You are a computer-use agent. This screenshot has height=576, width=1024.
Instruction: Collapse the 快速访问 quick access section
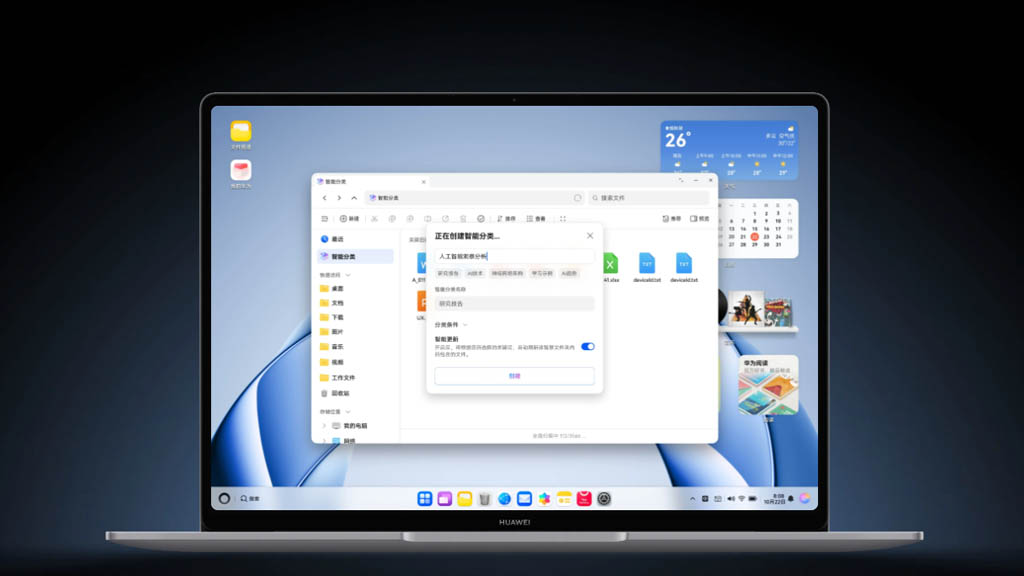(x=348, y=274)
